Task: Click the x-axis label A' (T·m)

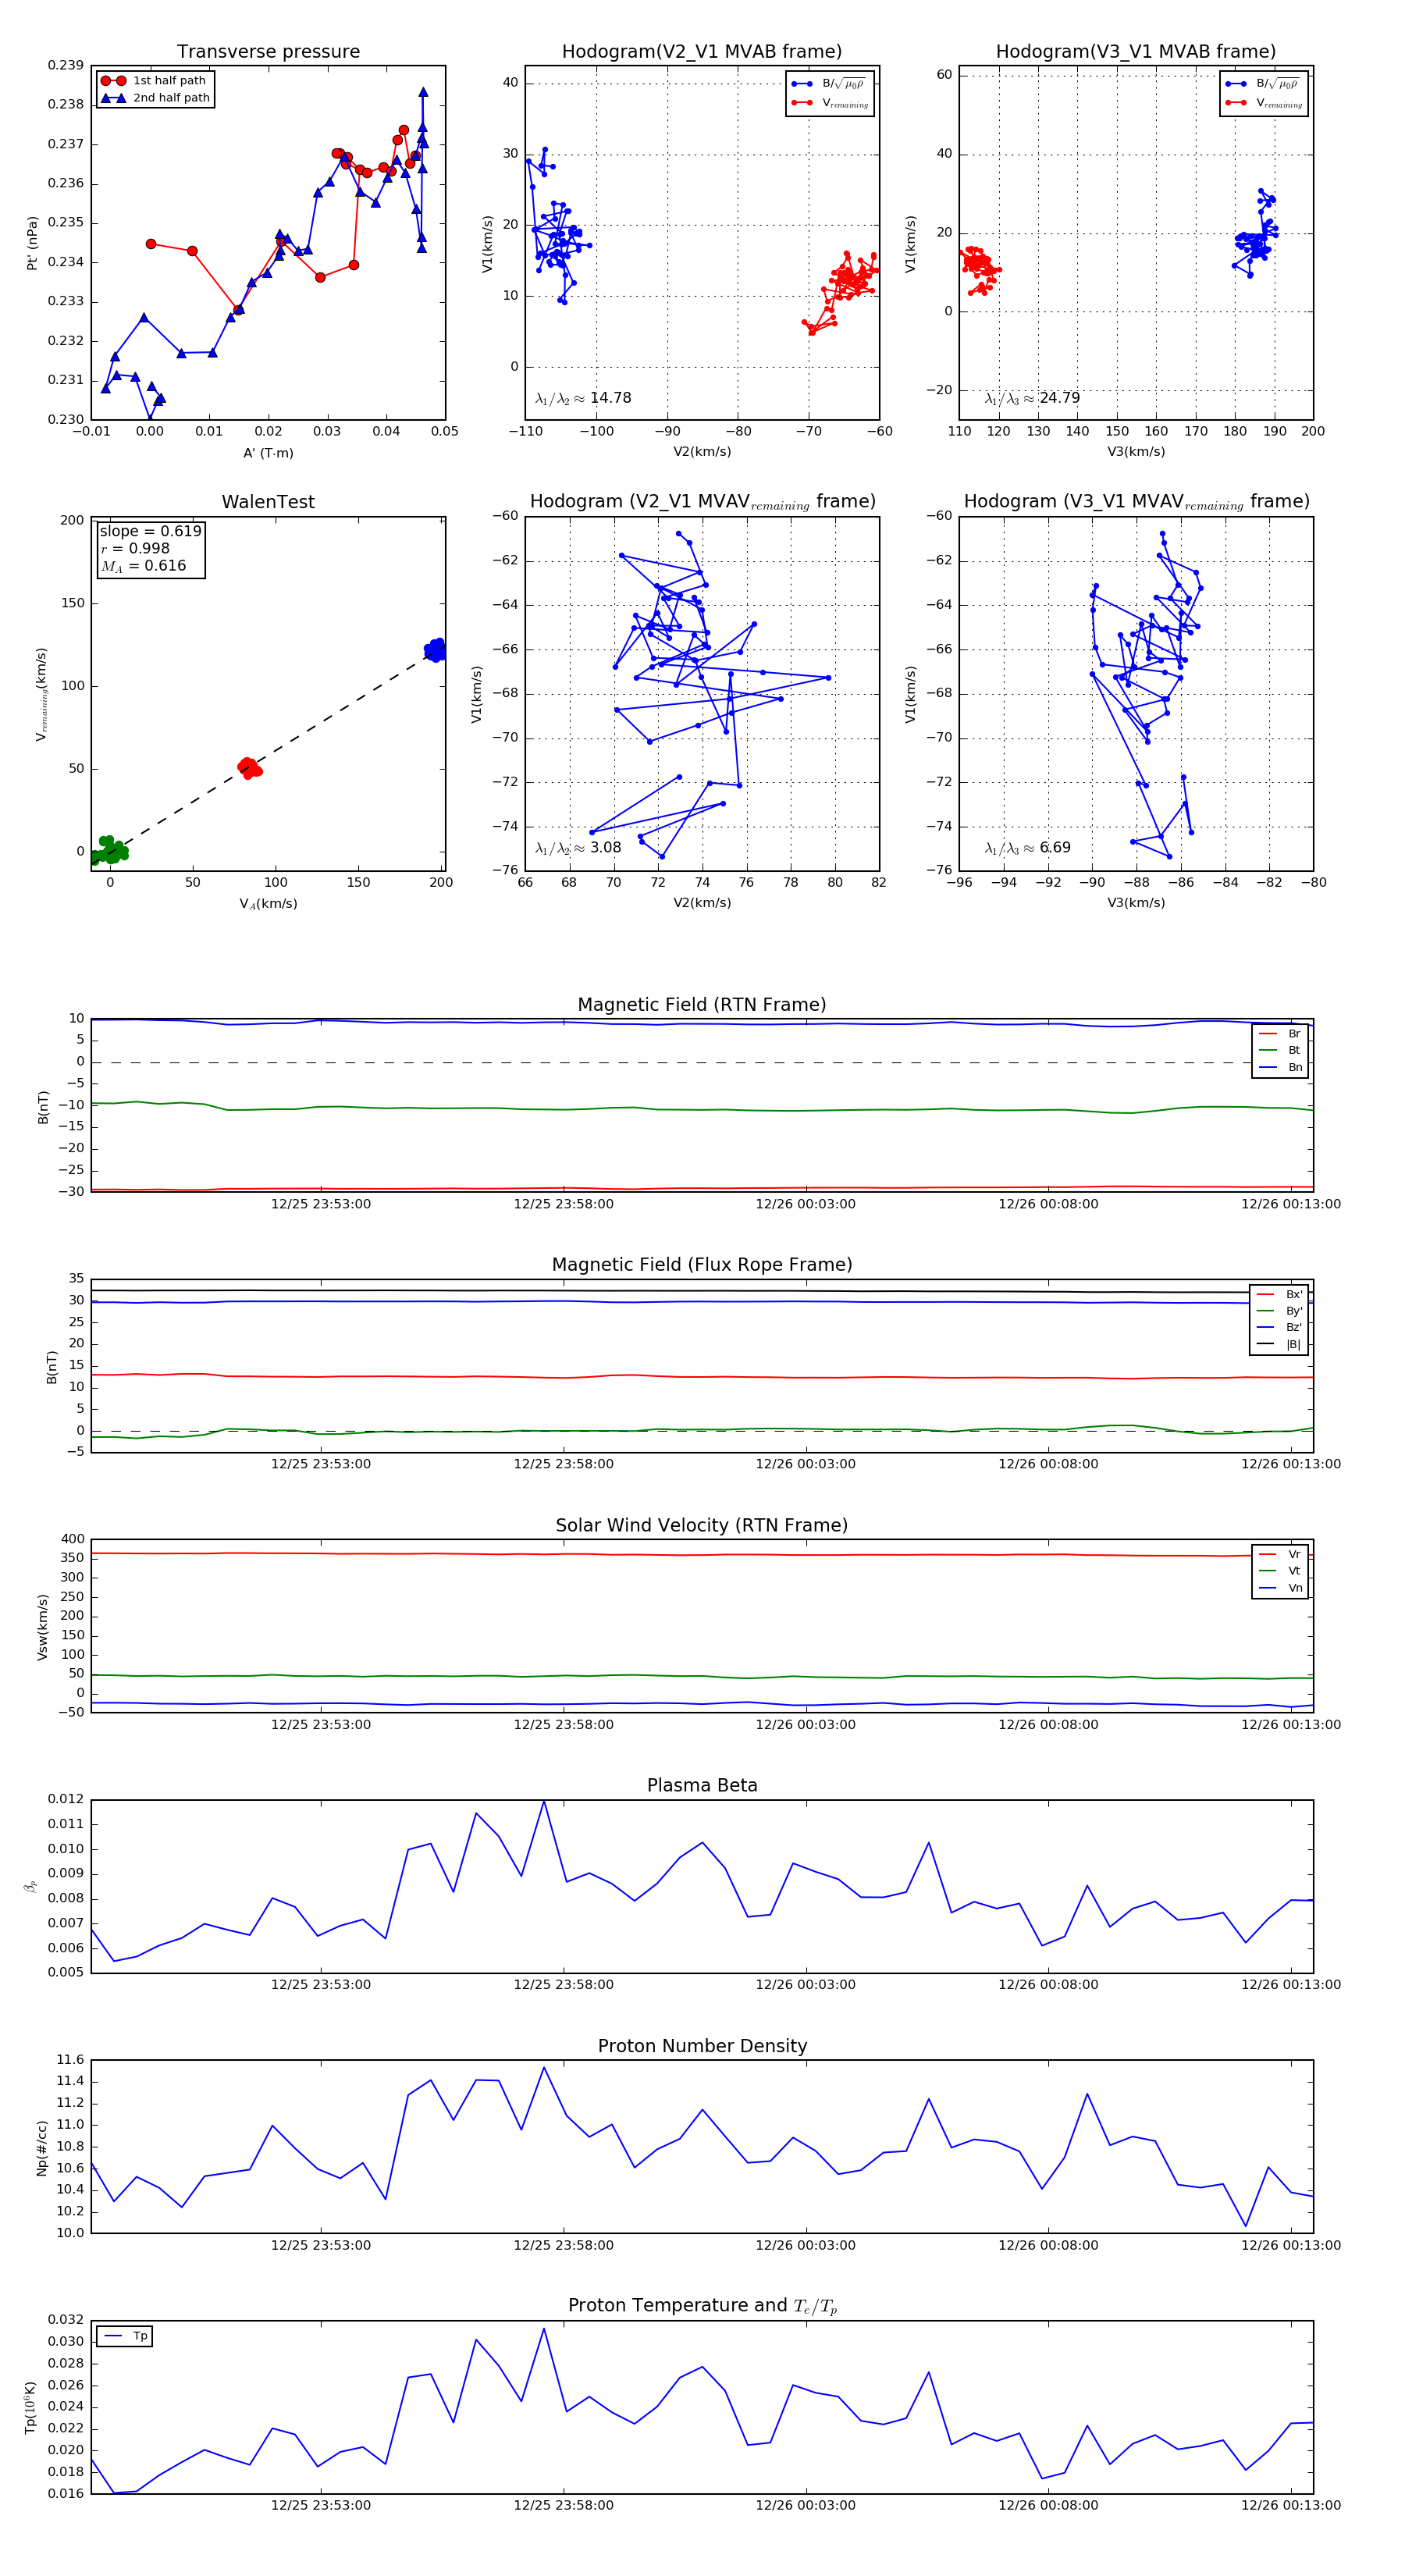Action: click(x=268, y=453)
